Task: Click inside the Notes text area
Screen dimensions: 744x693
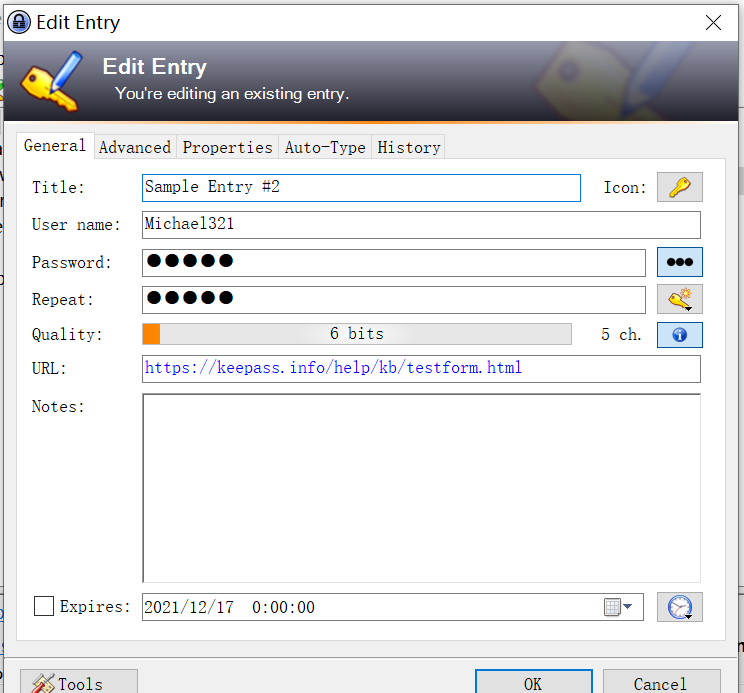Action: (x=421, y=488)
